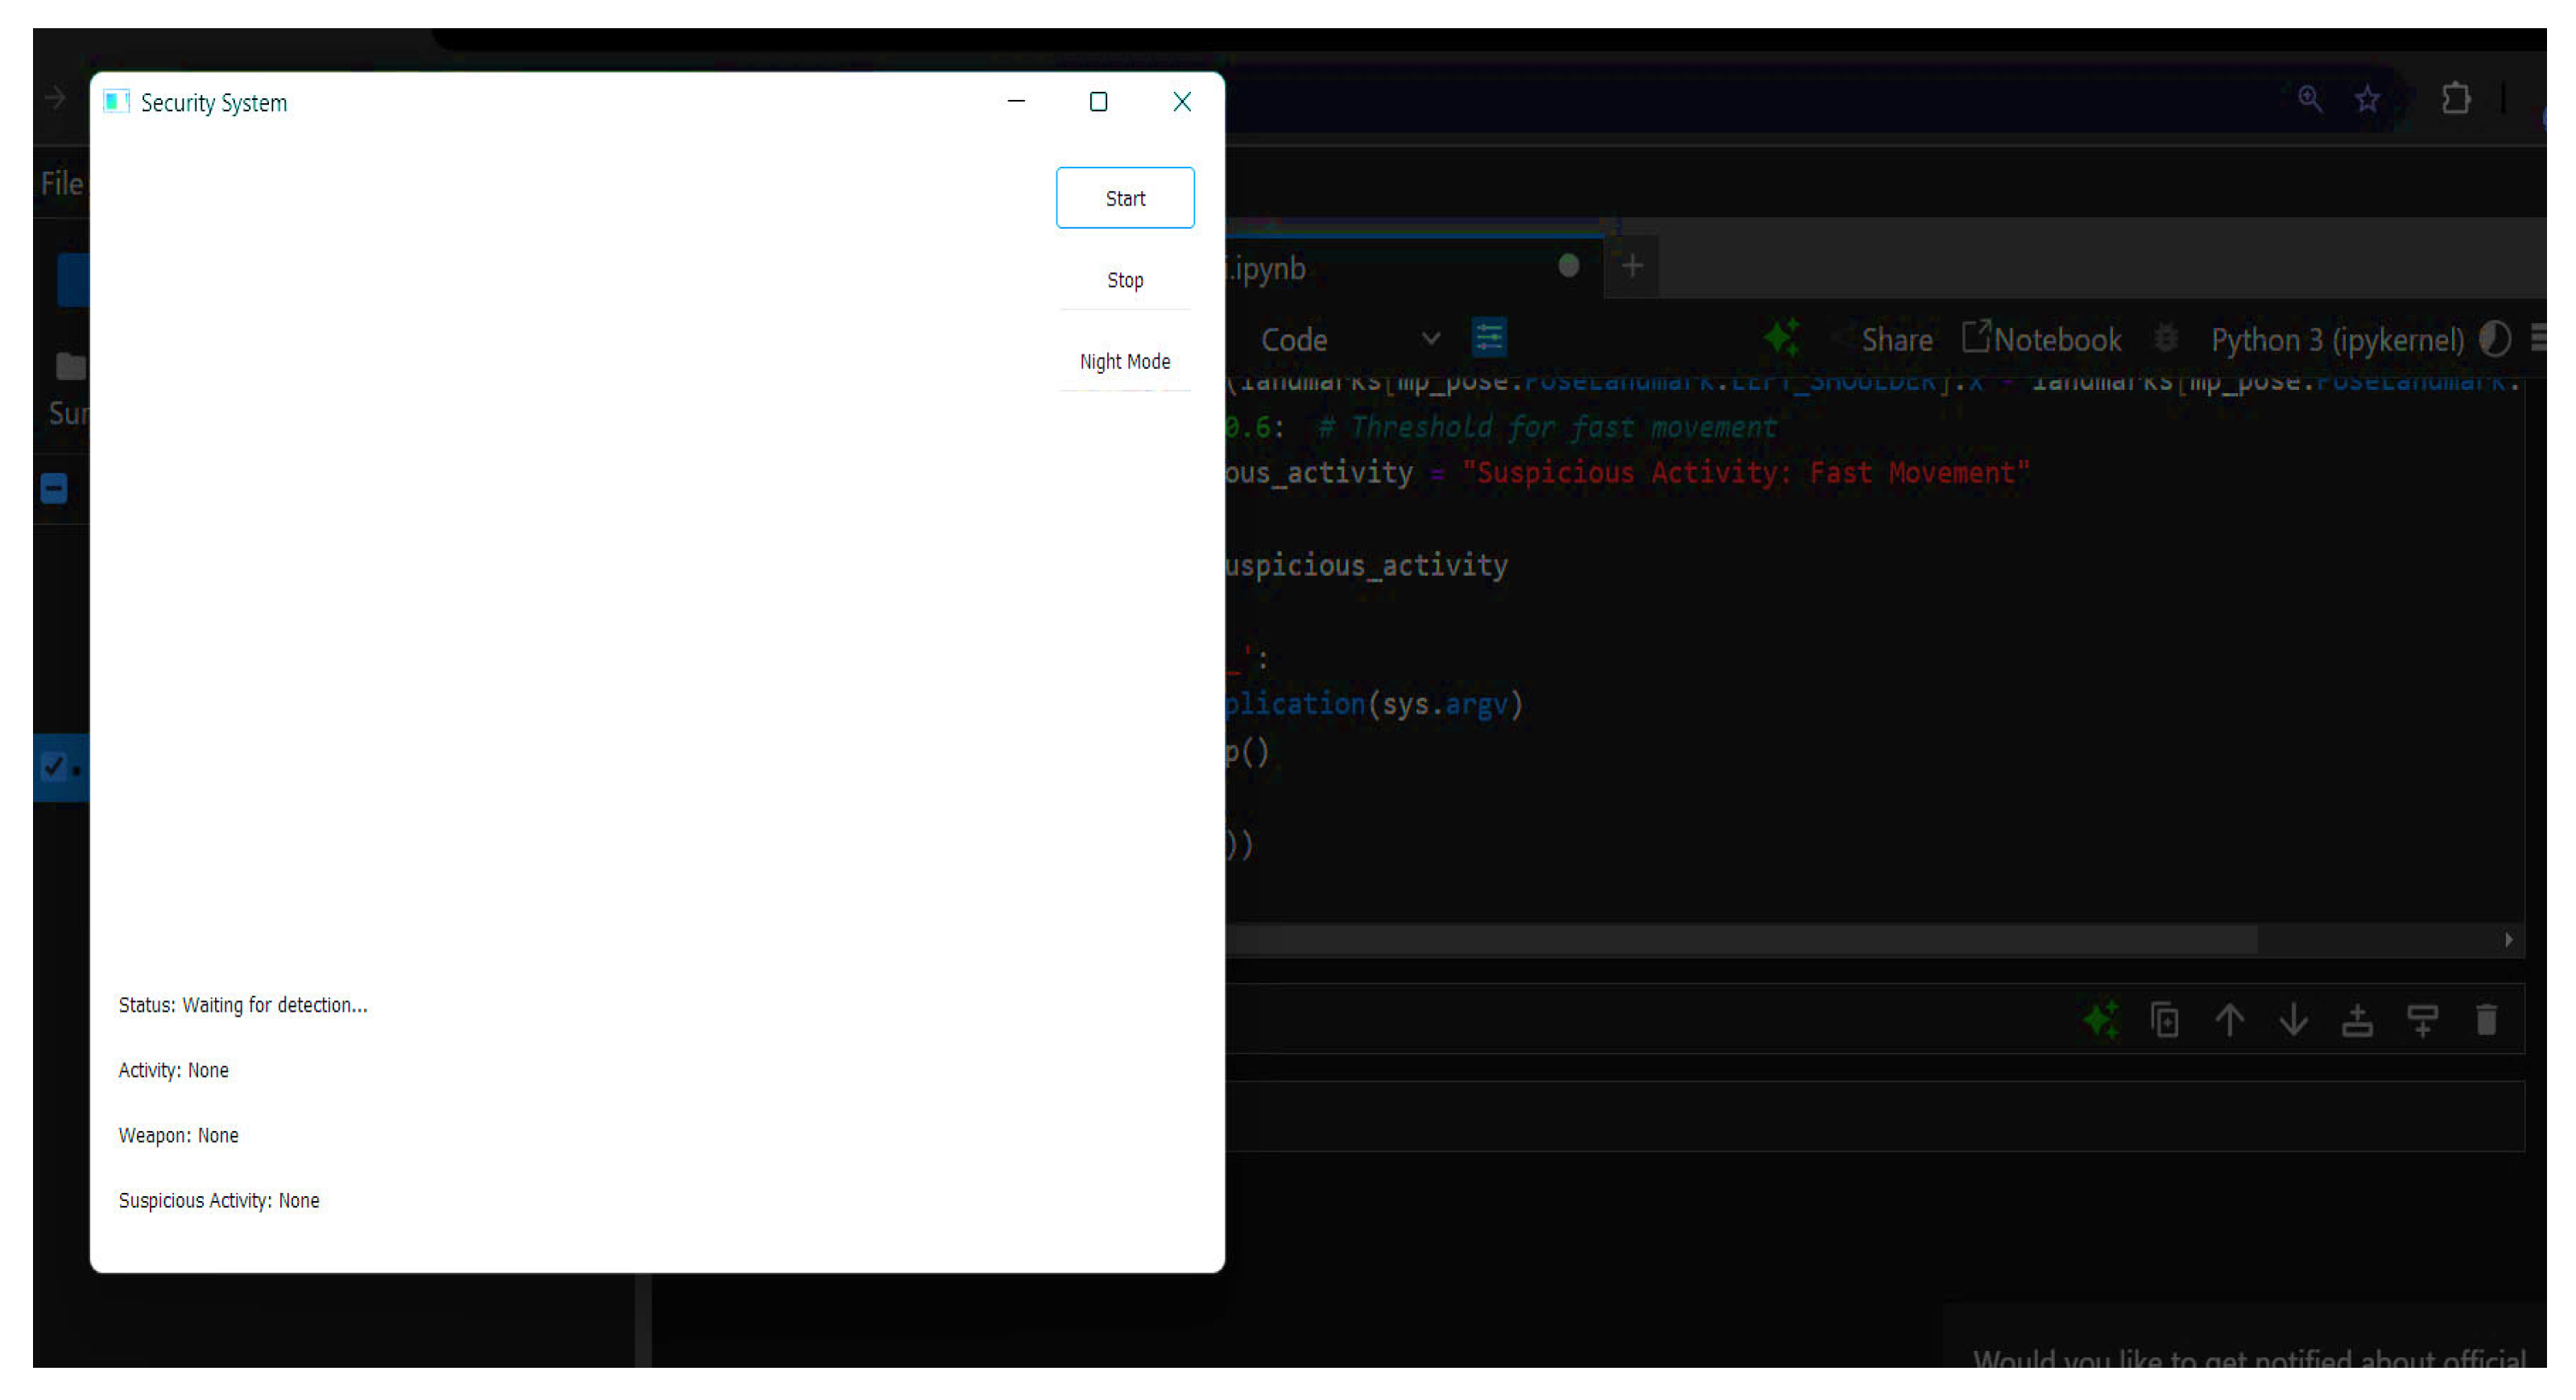Open a new tab with the plus icon
This screenshot has height=1400, width=2576.
pyautogui.click(x=1632, y=266)
